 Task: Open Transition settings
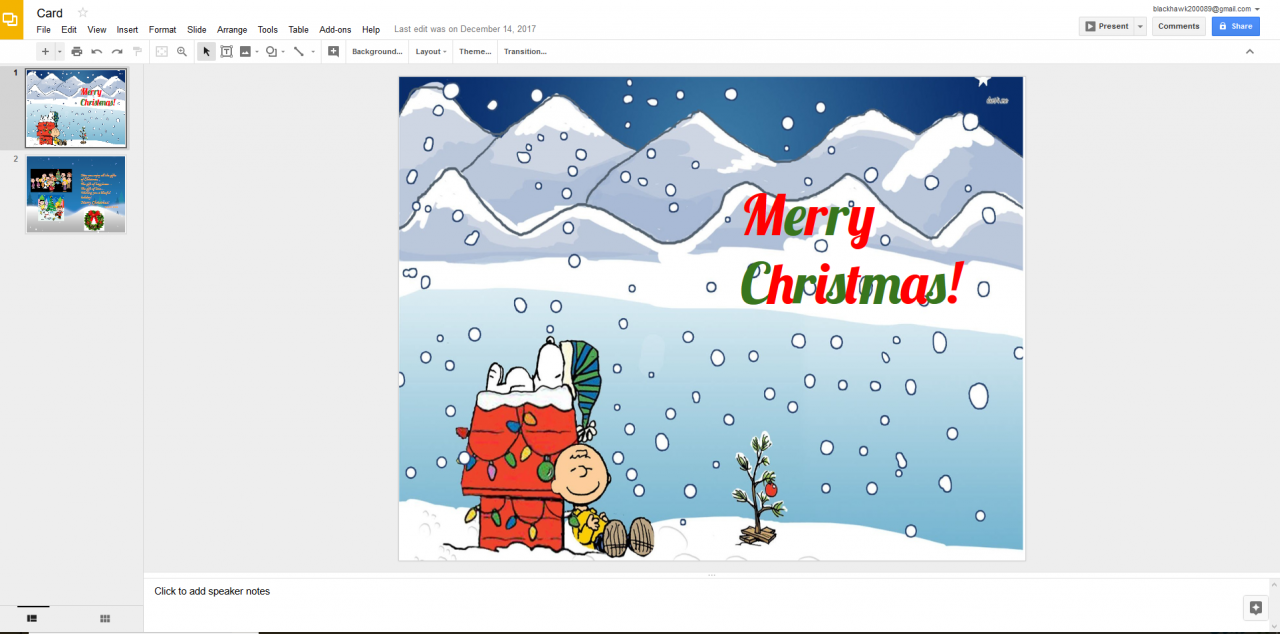point(525,51)
